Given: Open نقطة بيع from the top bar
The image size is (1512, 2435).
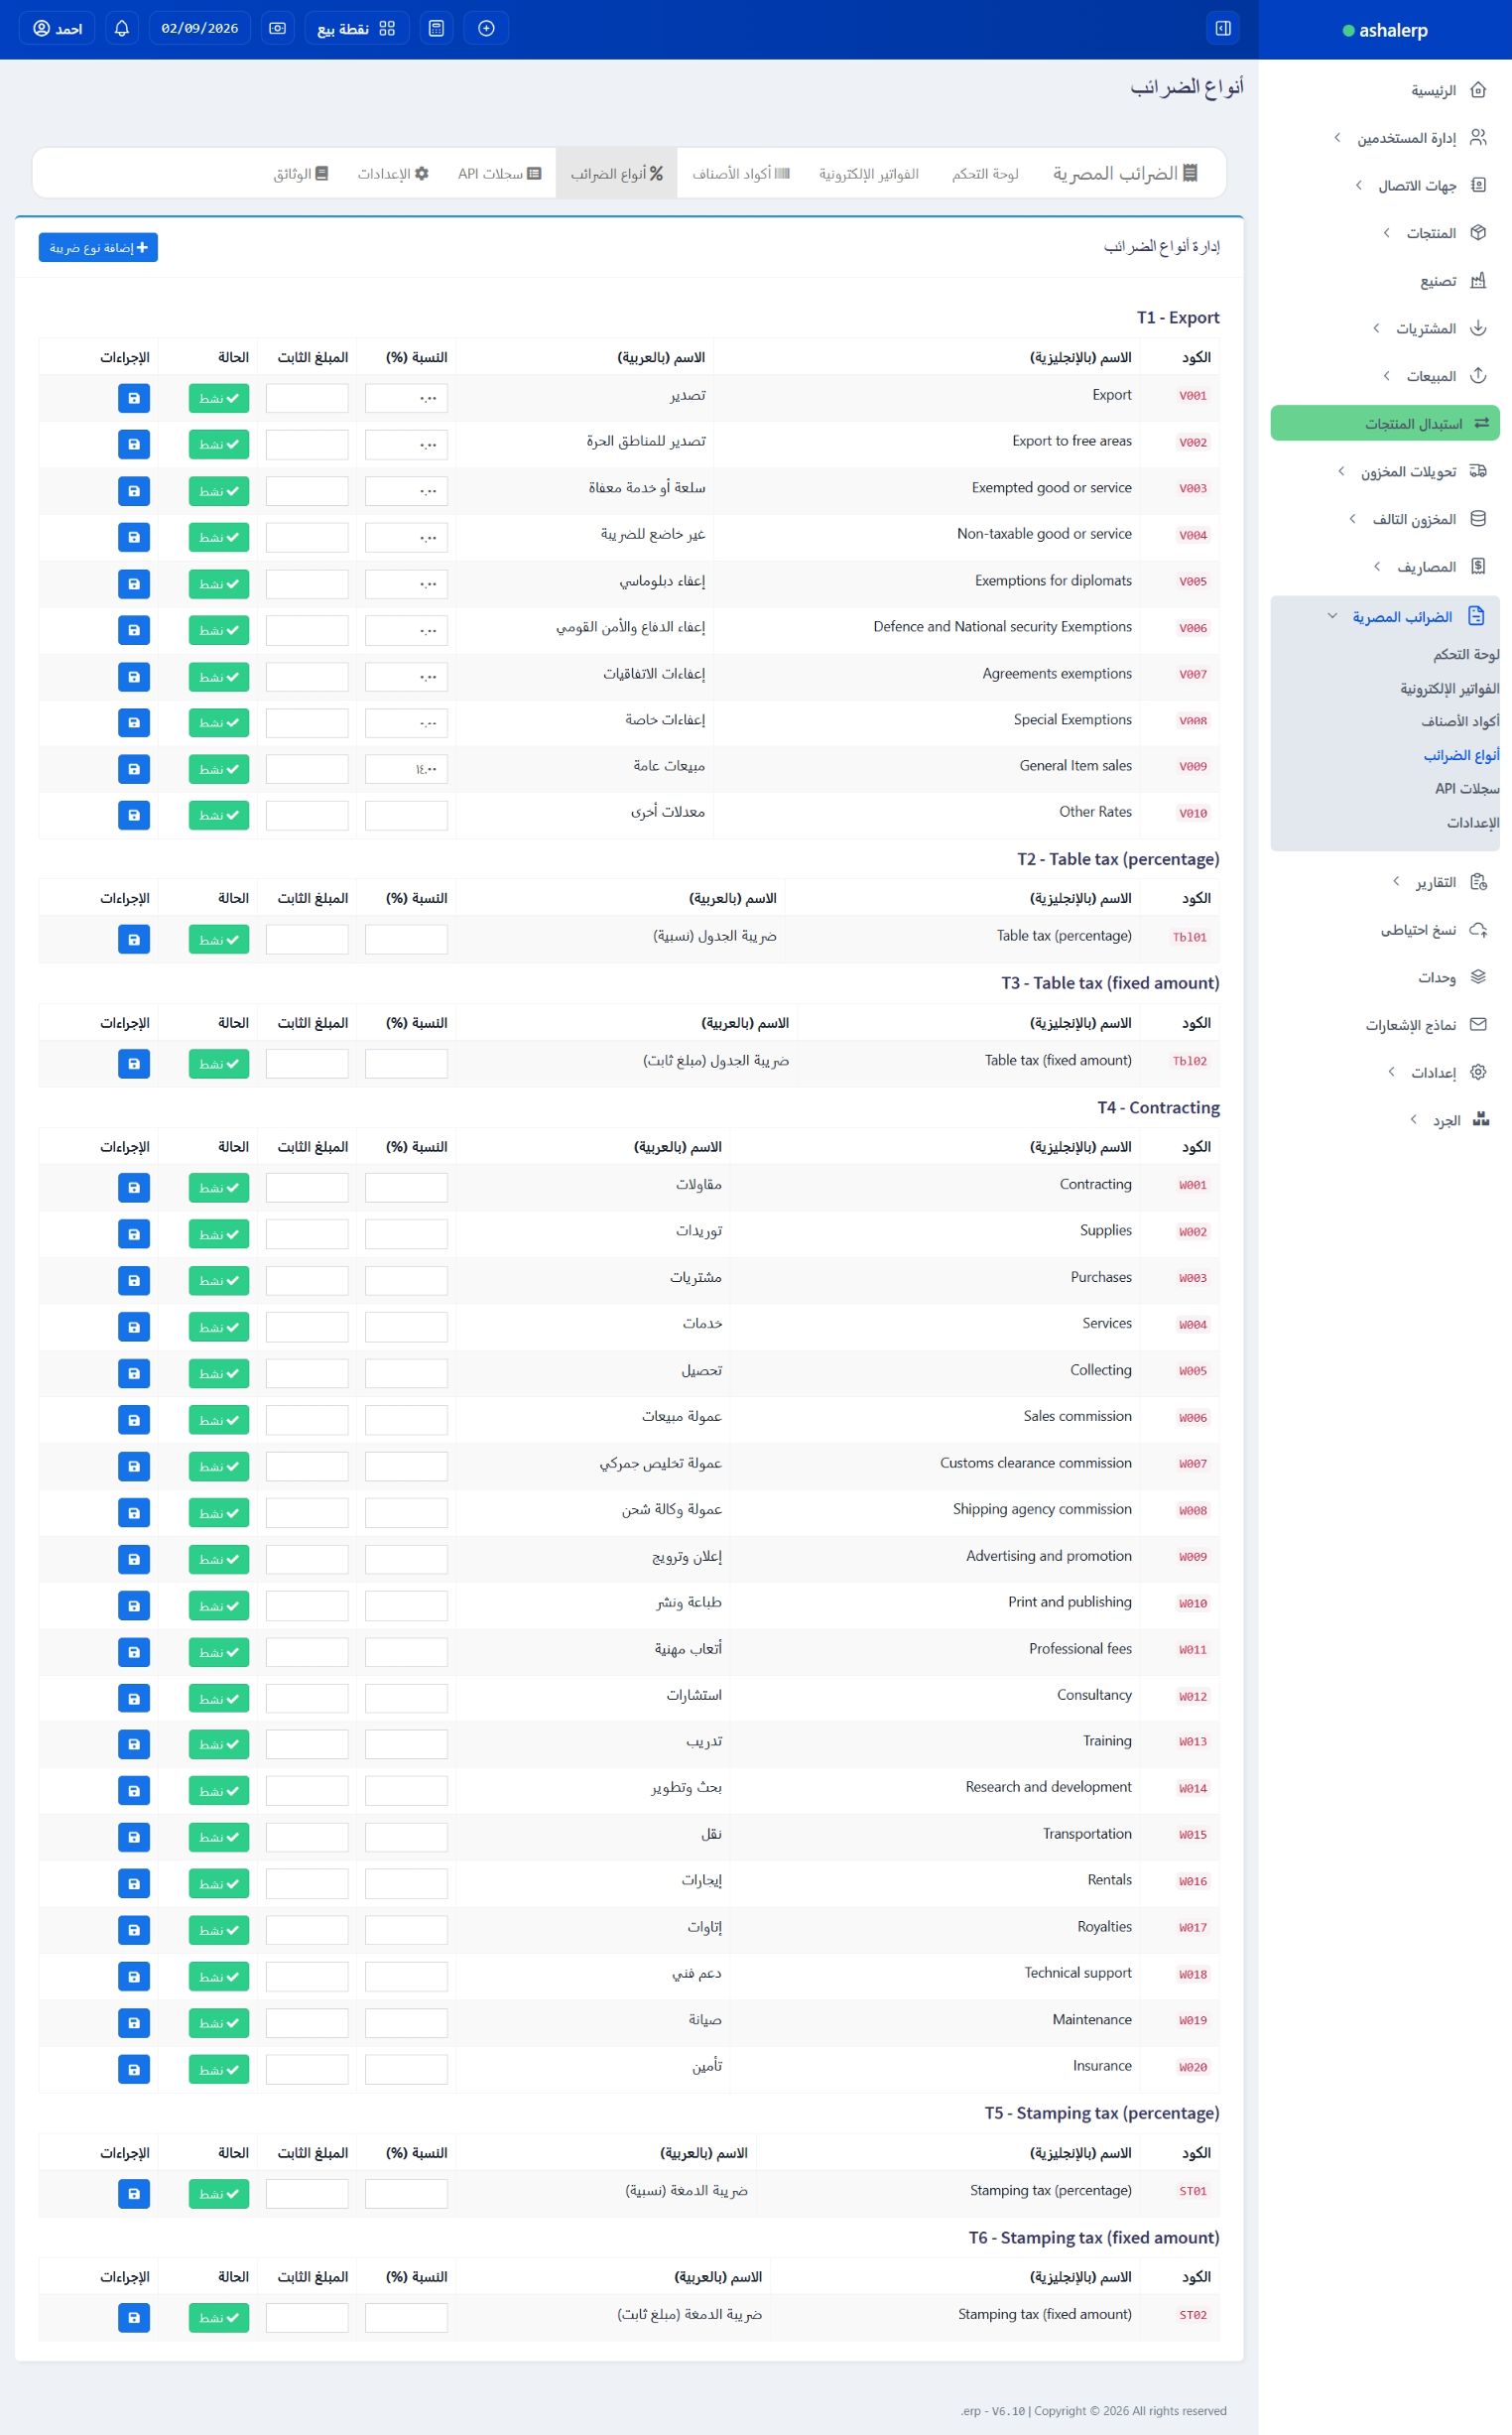Looking at the screenshot, I should click(356, 28).
